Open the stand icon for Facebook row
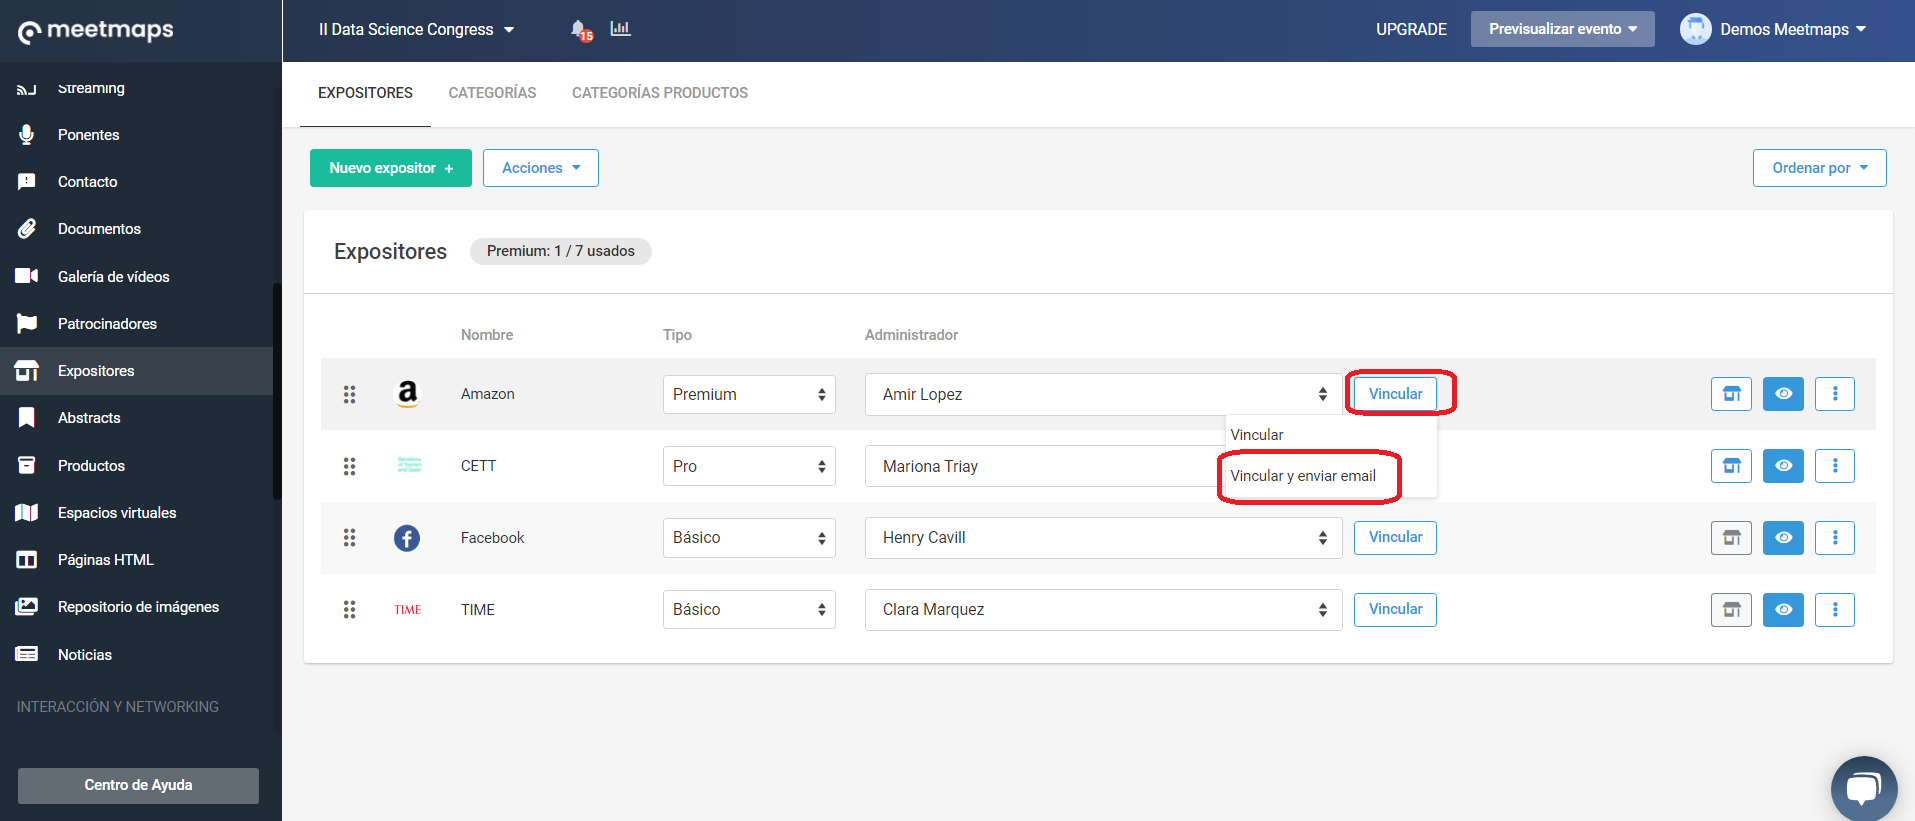Screen dimensions: 1915x821 pos(1731,538)
